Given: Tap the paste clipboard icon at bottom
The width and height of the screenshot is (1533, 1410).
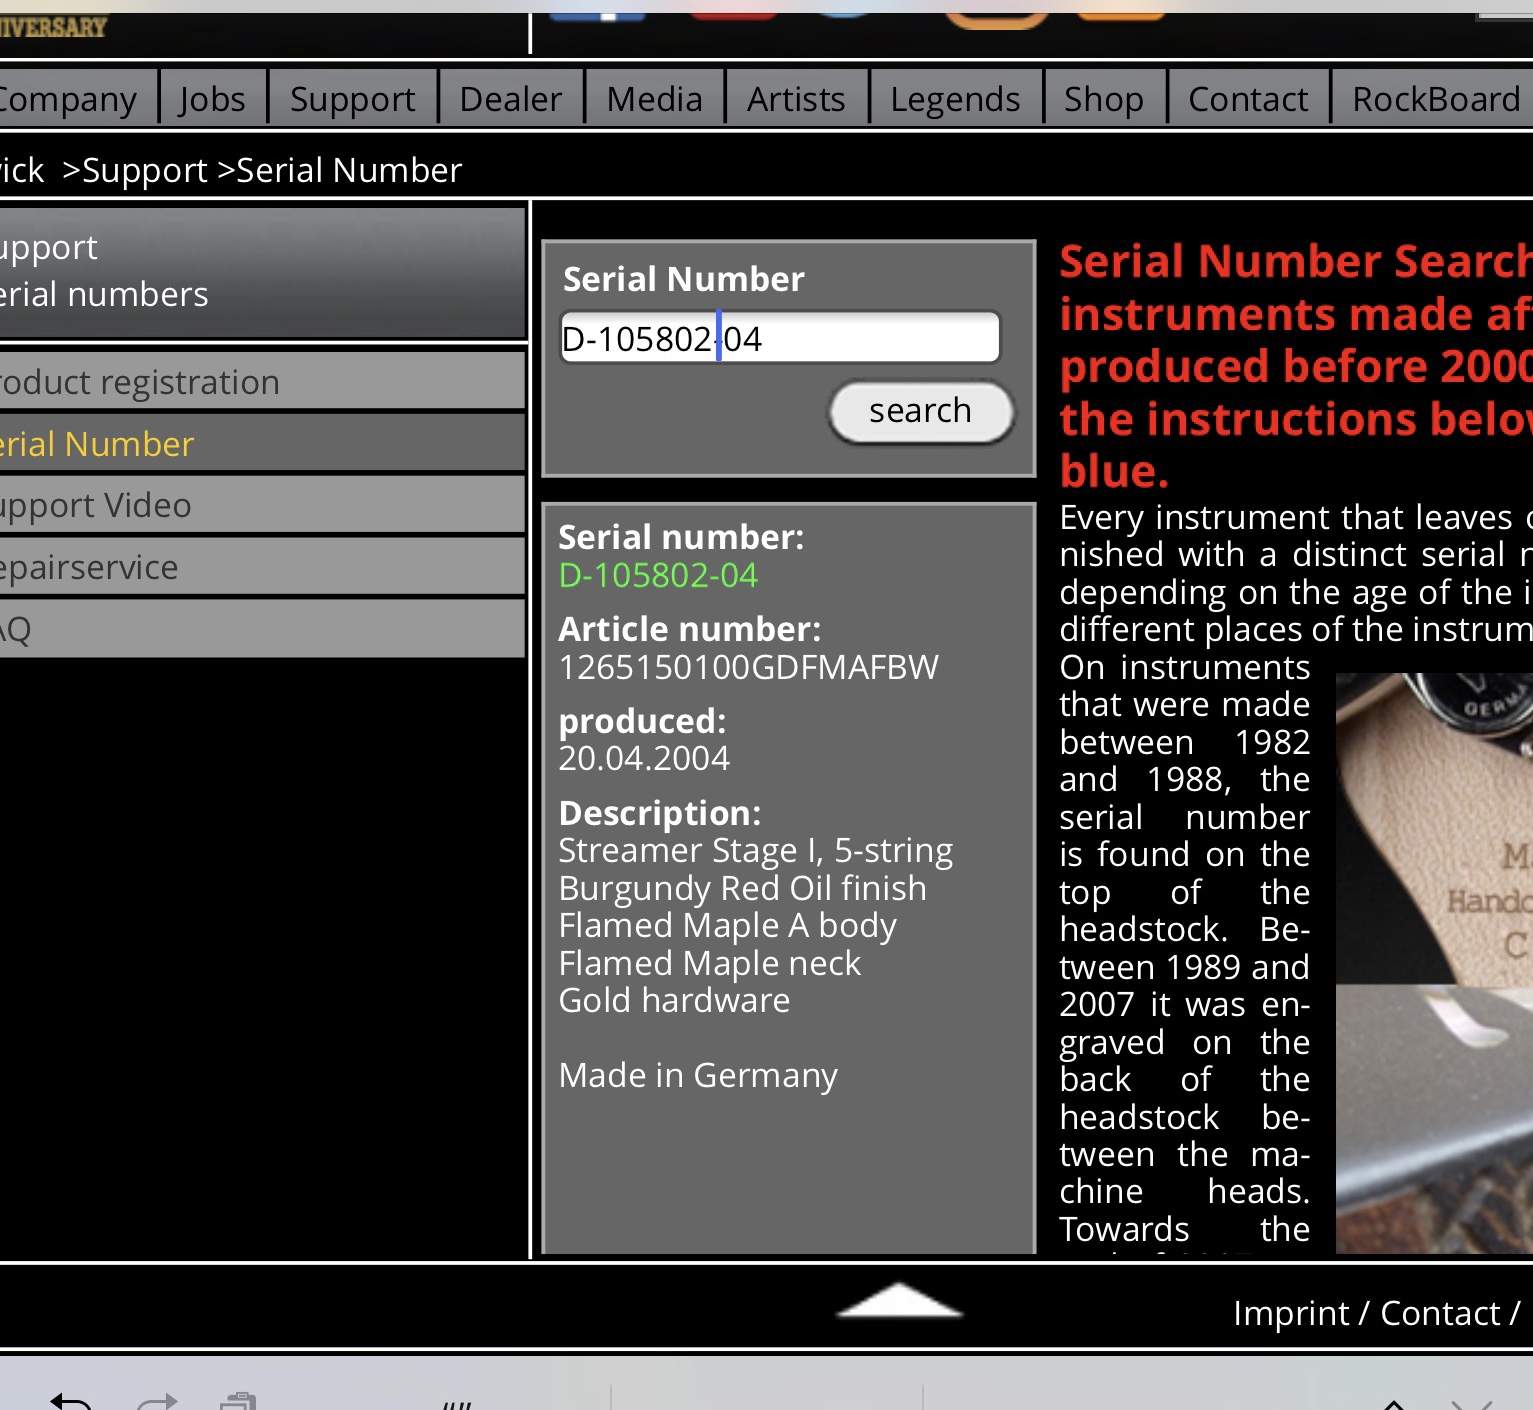Looking at the screenshot, I should pos(238,1400).
